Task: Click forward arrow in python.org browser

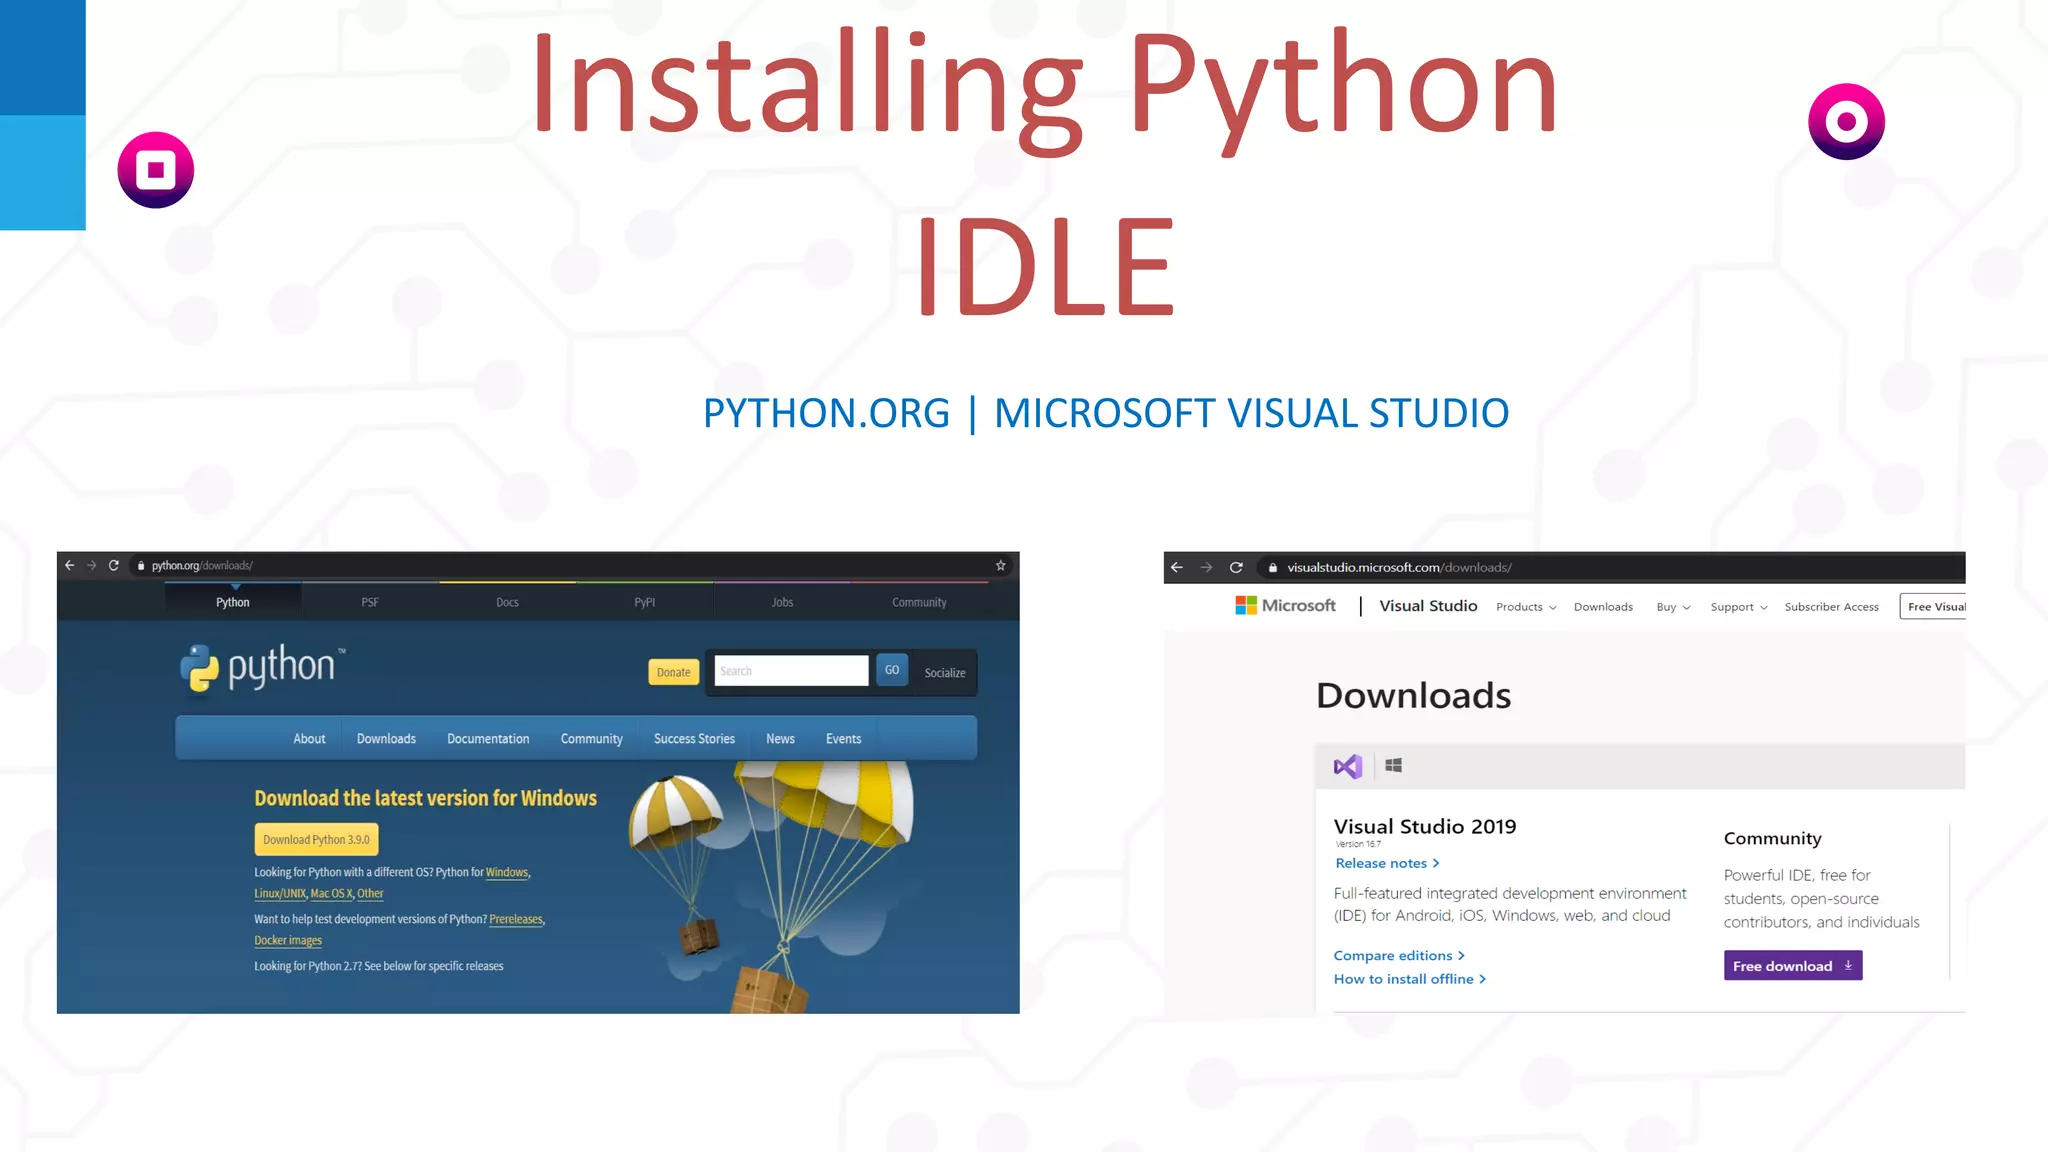Action: (x=91, y=565)
